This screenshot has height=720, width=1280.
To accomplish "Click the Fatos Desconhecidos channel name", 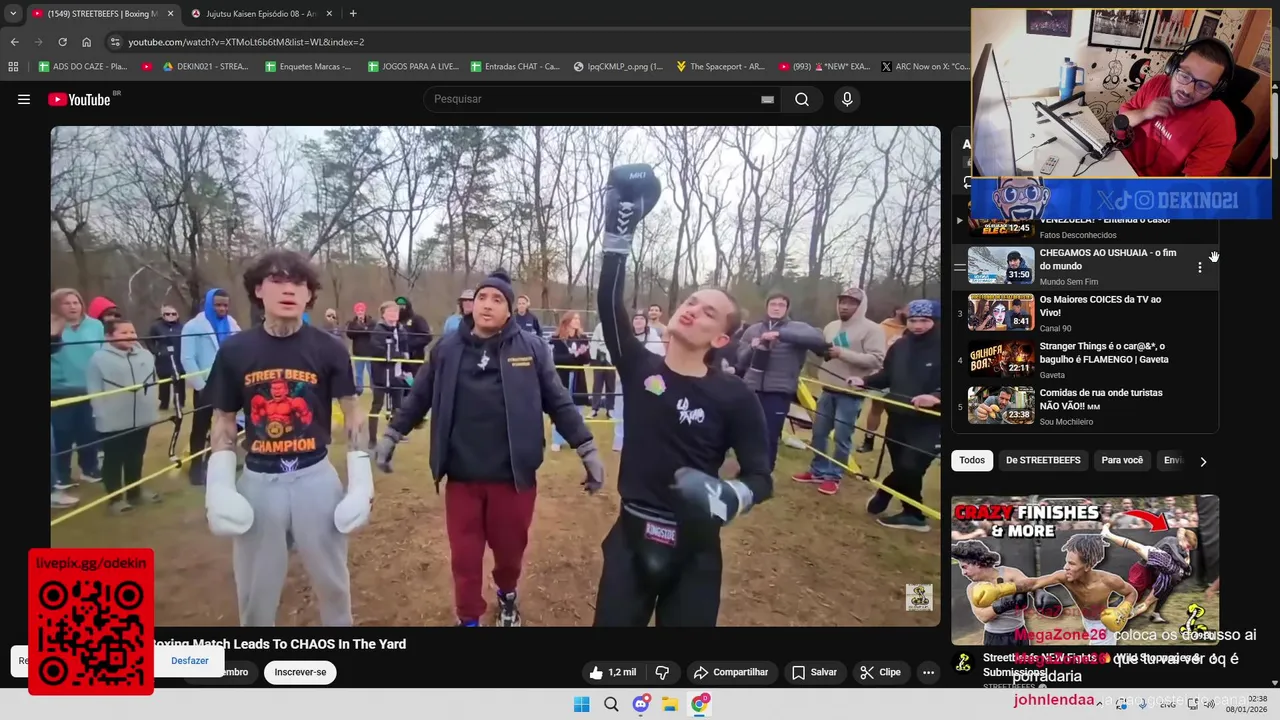I will click(1078, 235).
